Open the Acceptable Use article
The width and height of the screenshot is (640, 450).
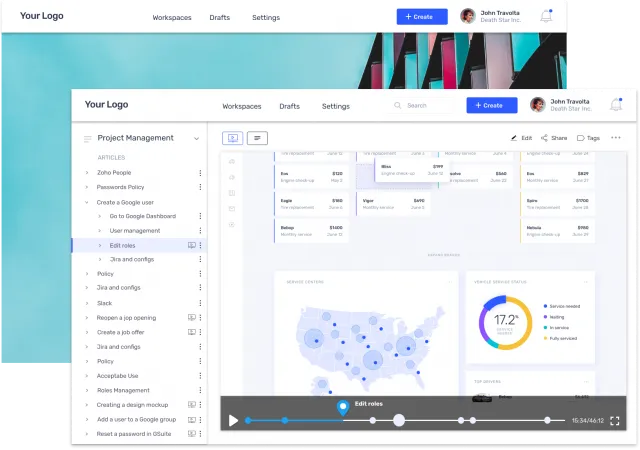[x=118, y=376]
